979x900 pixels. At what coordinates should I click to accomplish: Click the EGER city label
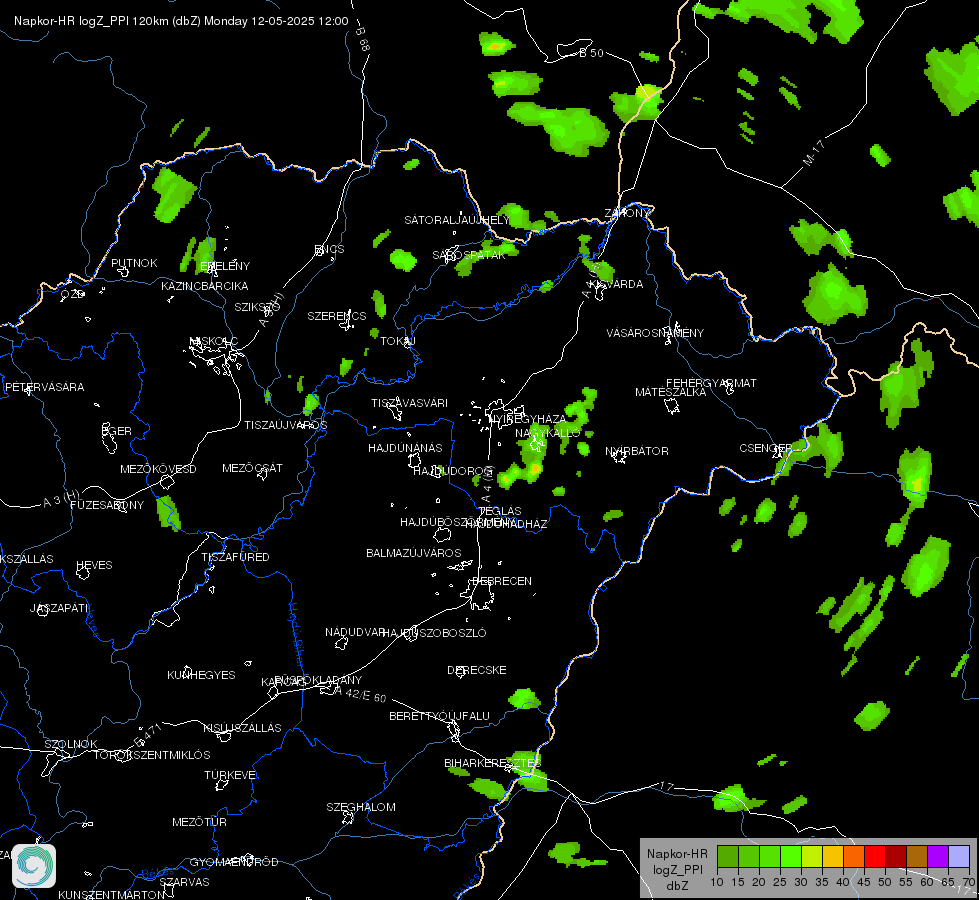click(117, 431)
